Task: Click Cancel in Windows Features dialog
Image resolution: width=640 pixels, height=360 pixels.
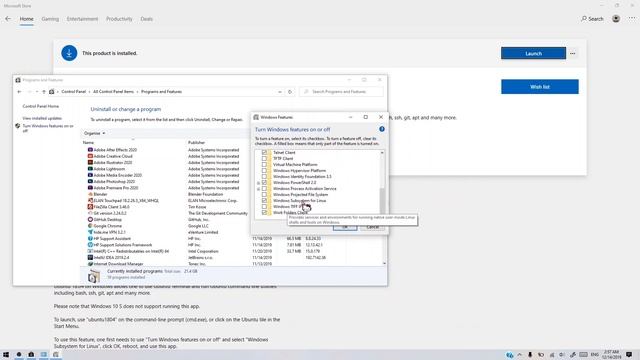Action: [x=372, y=227]
